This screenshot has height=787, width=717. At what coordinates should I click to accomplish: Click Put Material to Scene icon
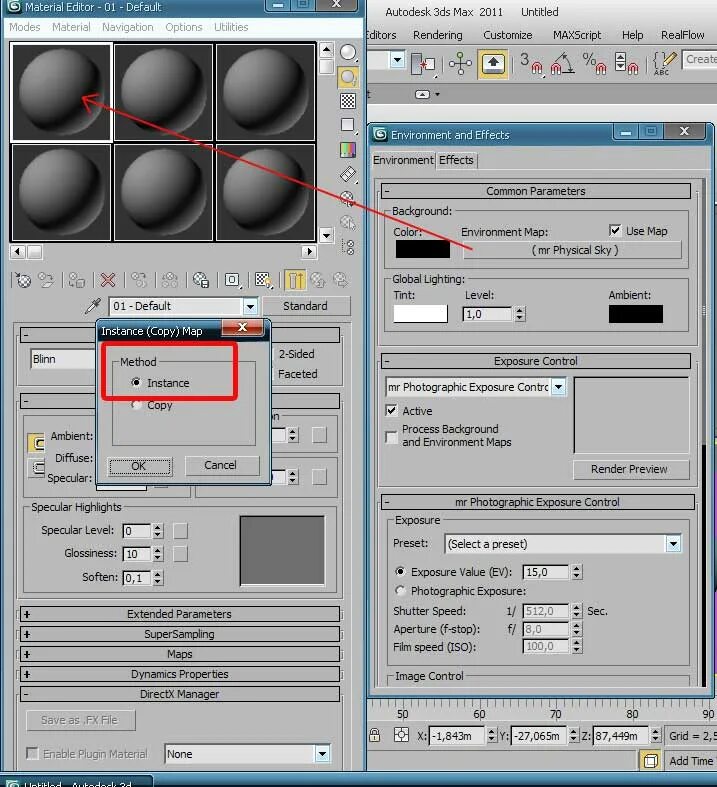[46, 280]
